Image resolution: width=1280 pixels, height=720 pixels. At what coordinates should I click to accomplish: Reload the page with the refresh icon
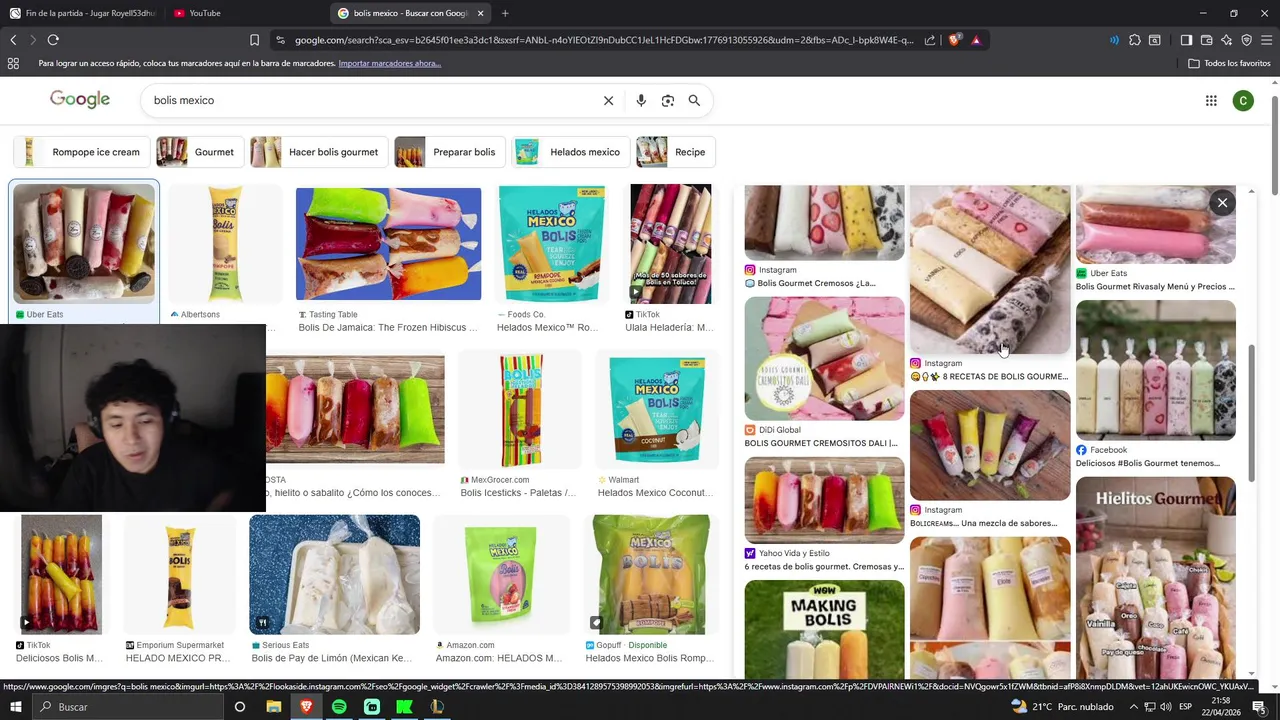point(53,40)
